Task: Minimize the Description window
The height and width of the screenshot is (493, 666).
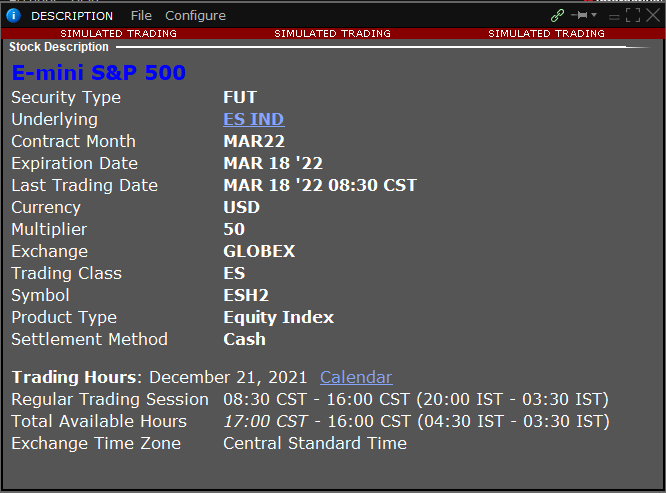Action: pos(614,17)
